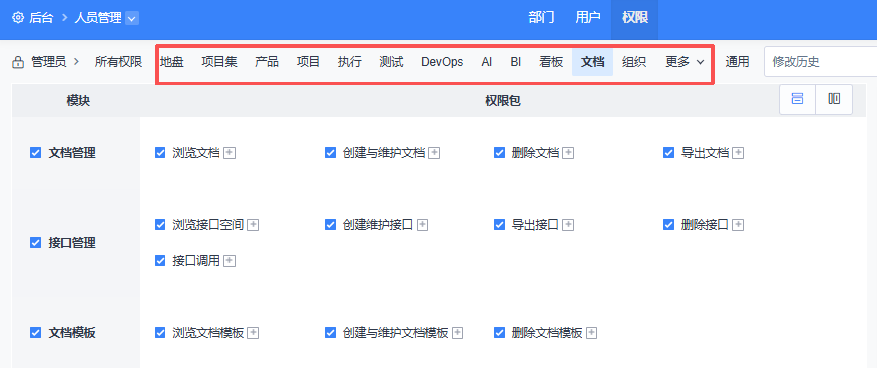Toggle the 删除接口 checkbox
The height and width of the screenshot is (368, 877).
[668, 225]
